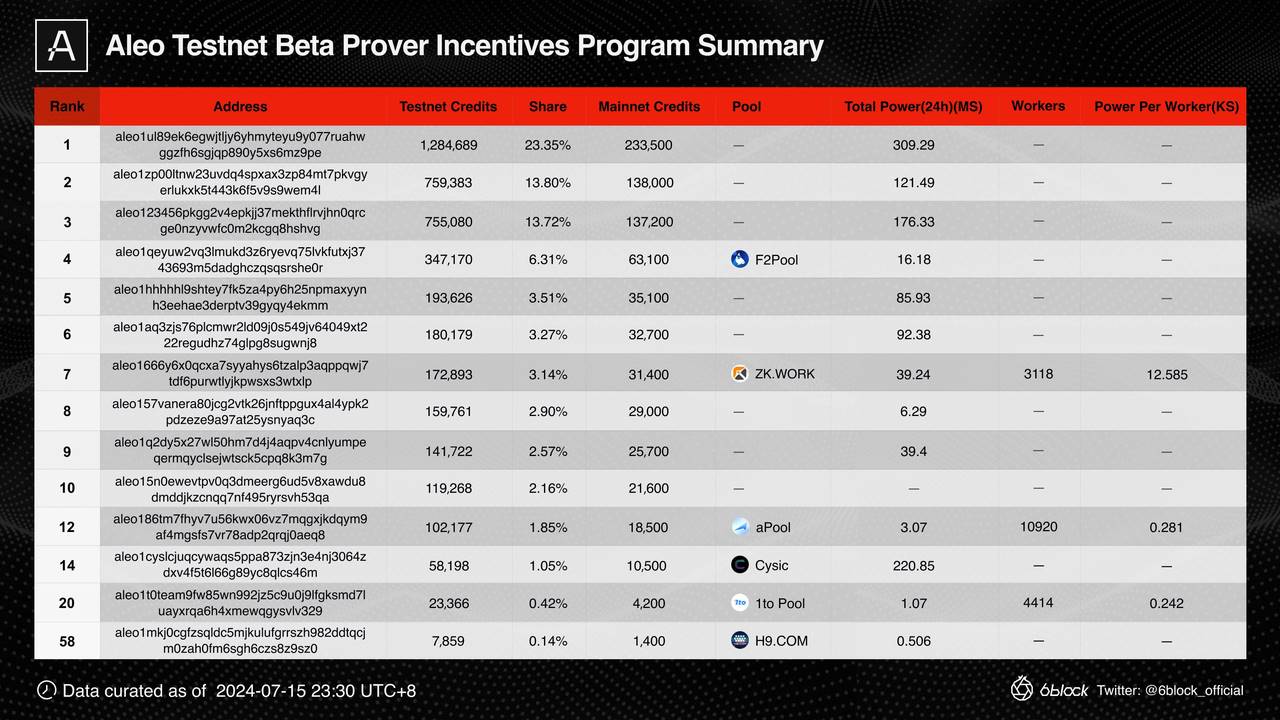Click the ZK.WORK pool icon
The image size is (1280, 720).
740,374
